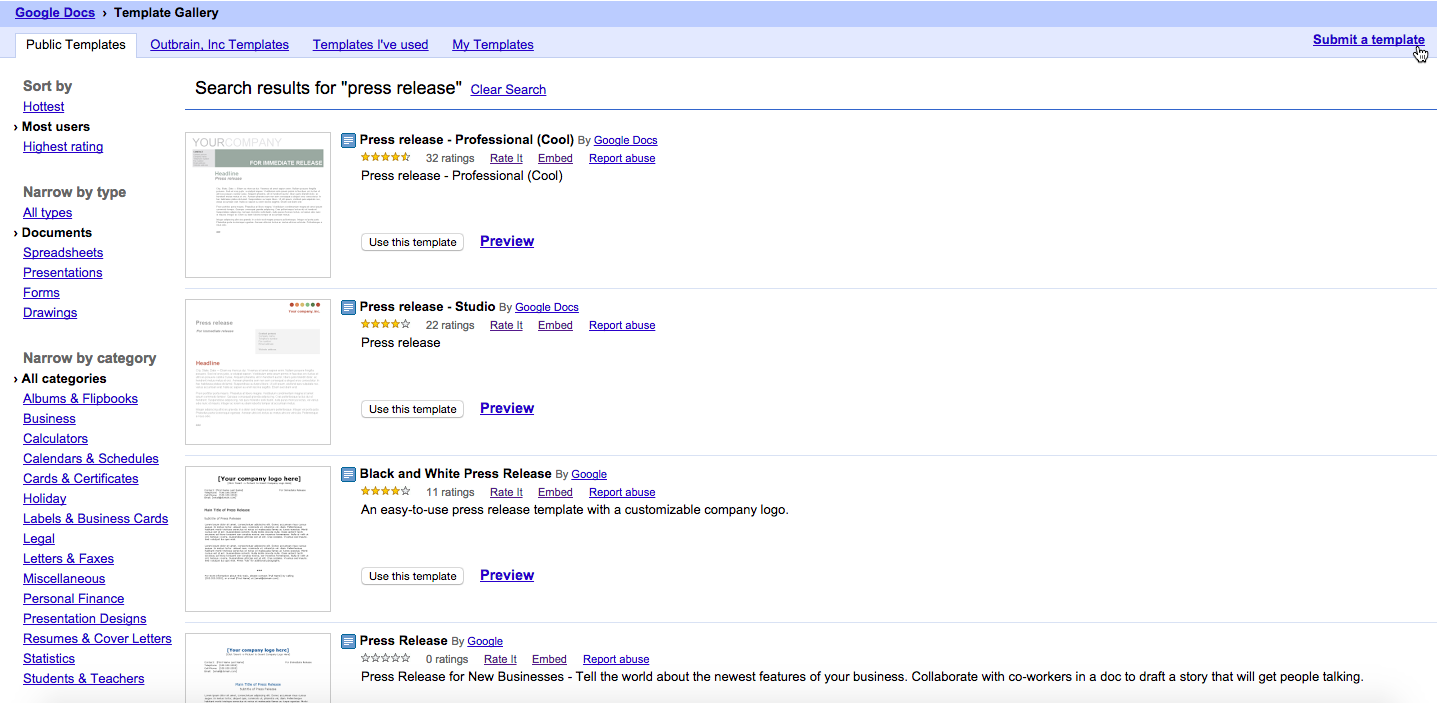Click the empty stars under Press Release by Google
Image resolution: width=1438 pixels, height=703 pixels.
385,659
